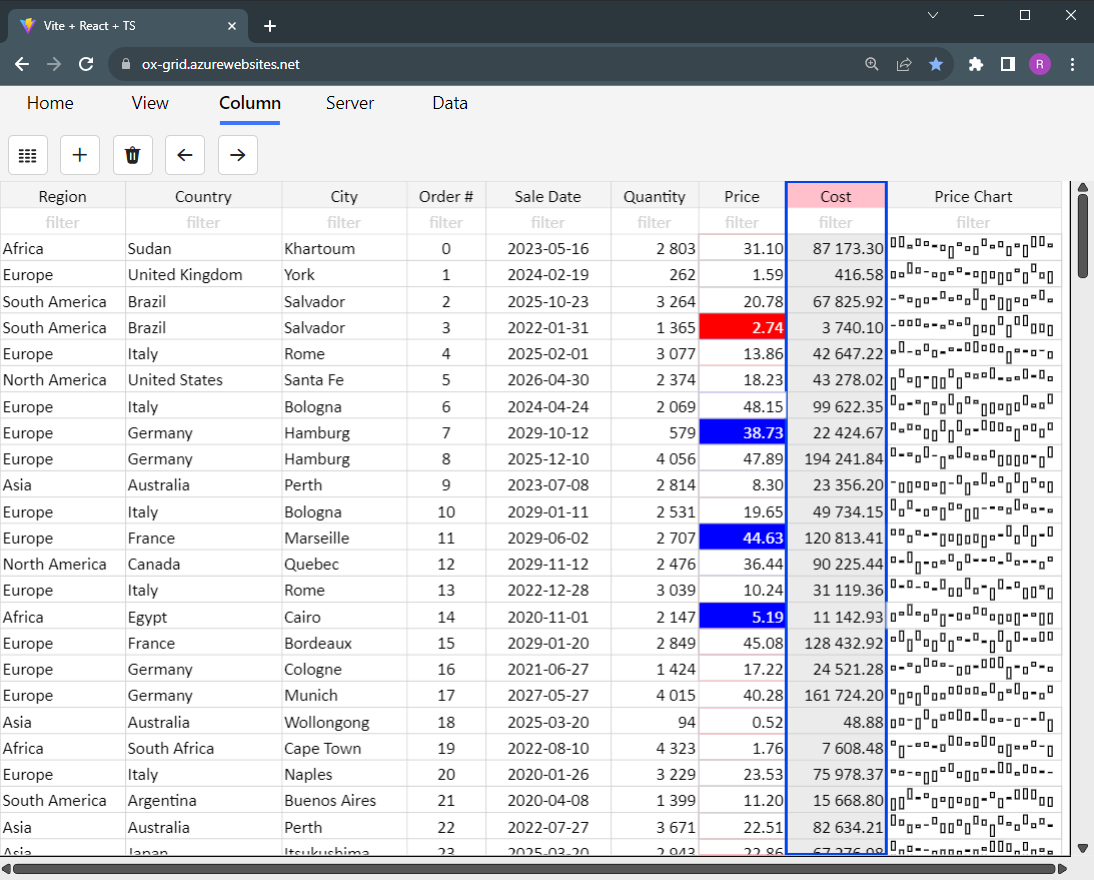Click the vertical scrollbar down arrow

coord(1082,848)
